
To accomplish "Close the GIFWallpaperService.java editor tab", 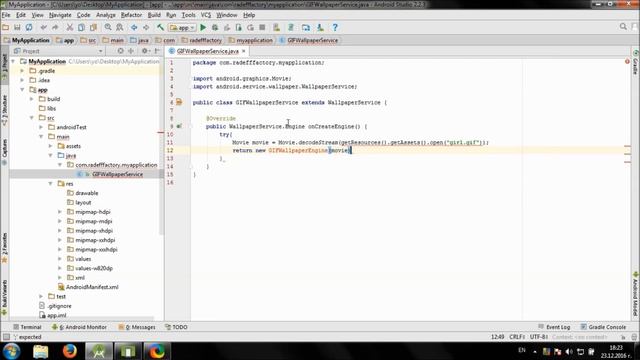I will 244,51.
